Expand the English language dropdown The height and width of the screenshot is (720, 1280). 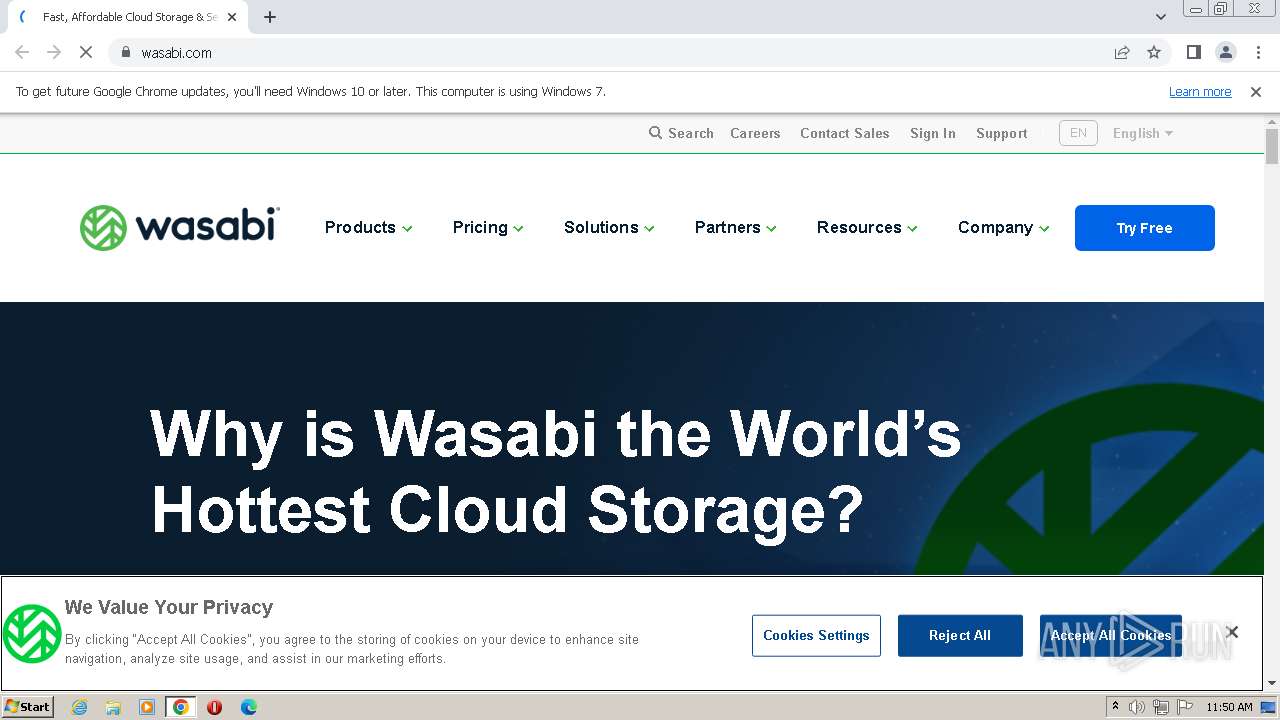coord(1143,133)
